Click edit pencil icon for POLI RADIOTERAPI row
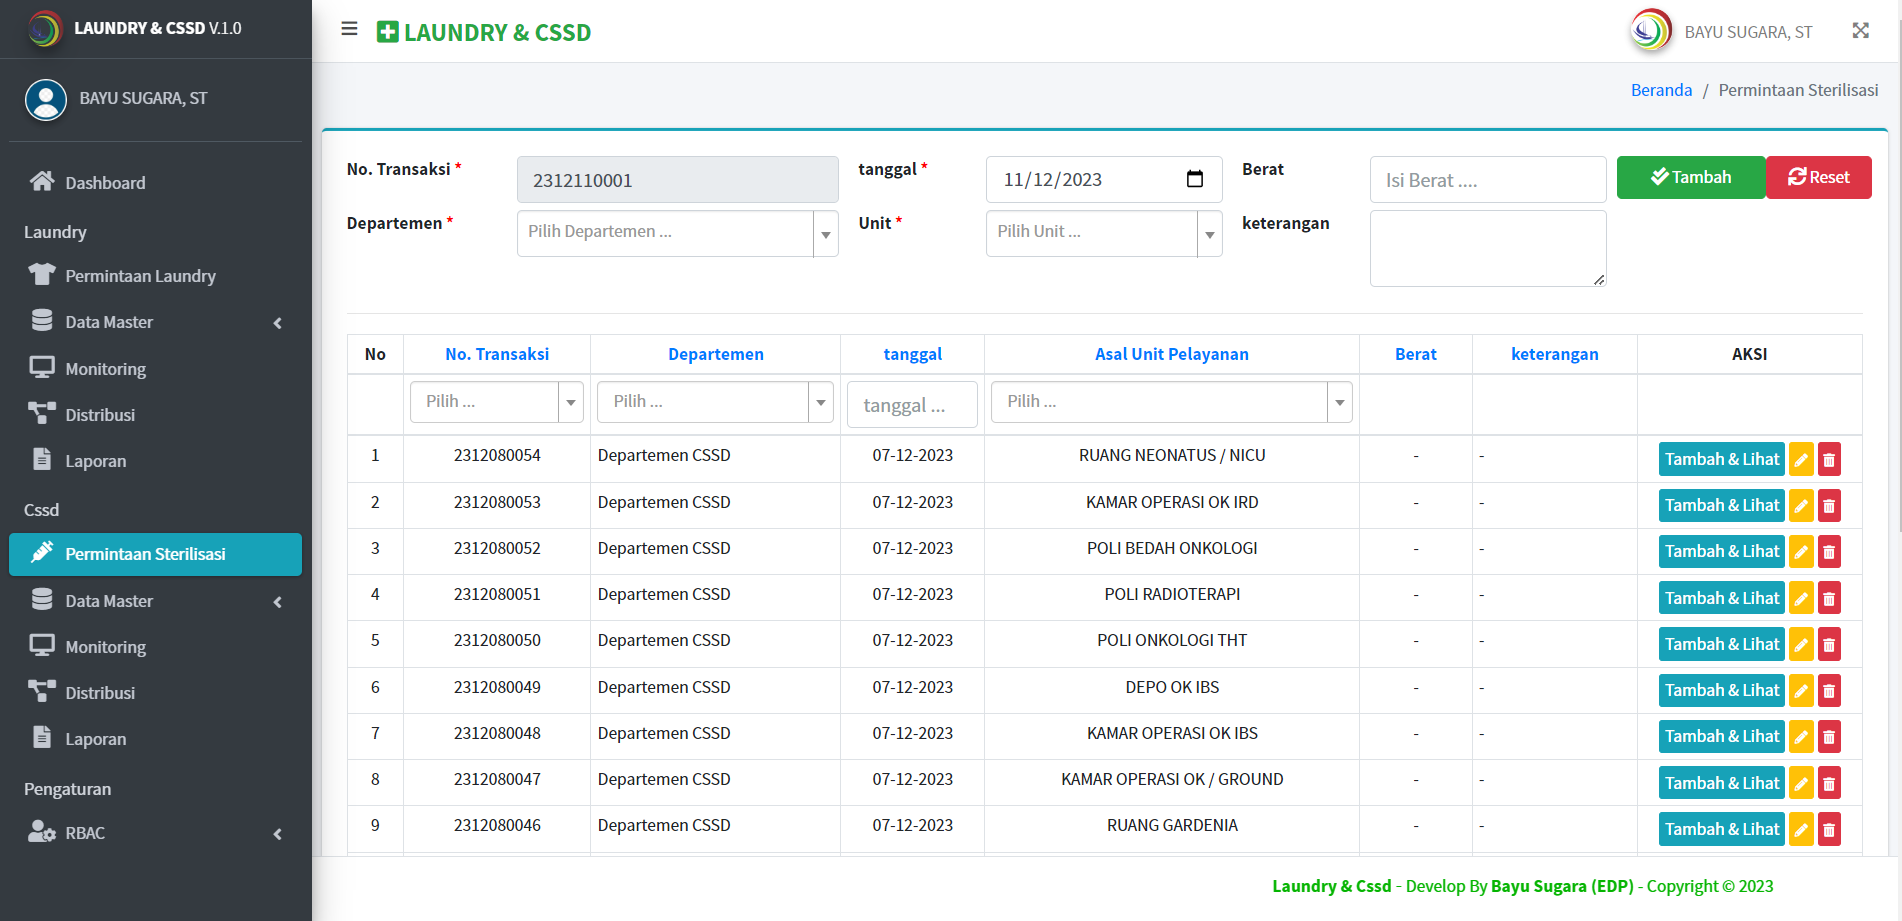Image resolution: width=1902 pixels, height=921 pixels. [x=1801, y=599]
